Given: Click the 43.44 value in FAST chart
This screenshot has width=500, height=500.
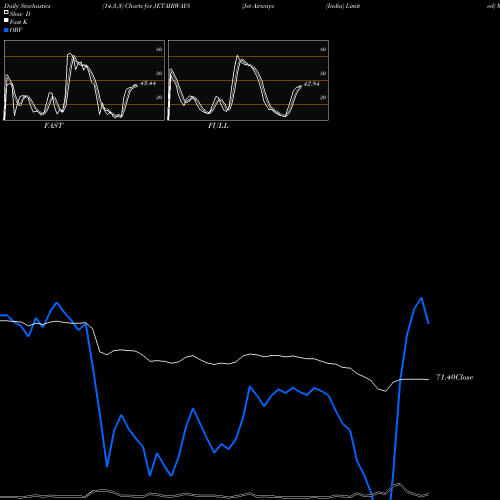Looking at the screenshot, I should click(x=148, y=83).
